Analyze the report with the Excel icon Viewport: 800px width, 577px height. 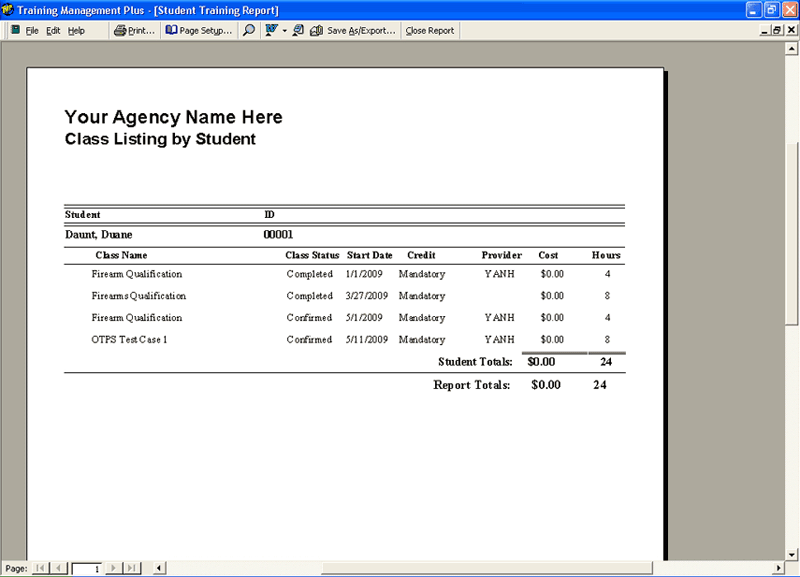coord(297,30)
